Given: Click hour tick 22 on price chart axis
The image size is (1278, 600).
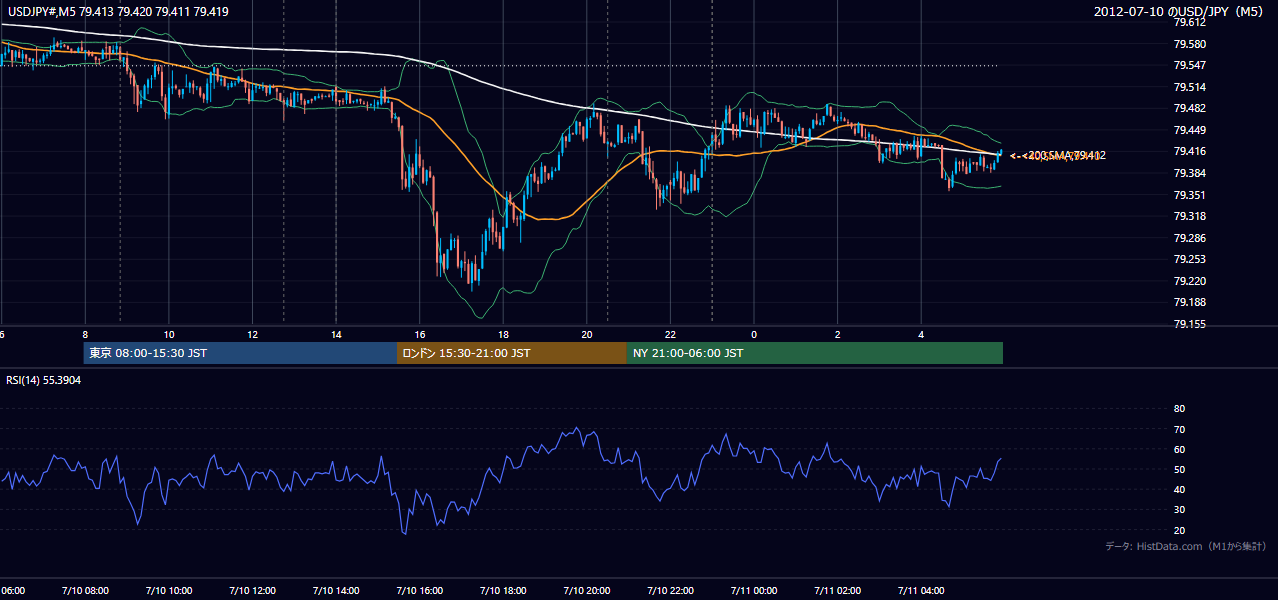Looking at the screenshot, I should [x=671, y=335].
